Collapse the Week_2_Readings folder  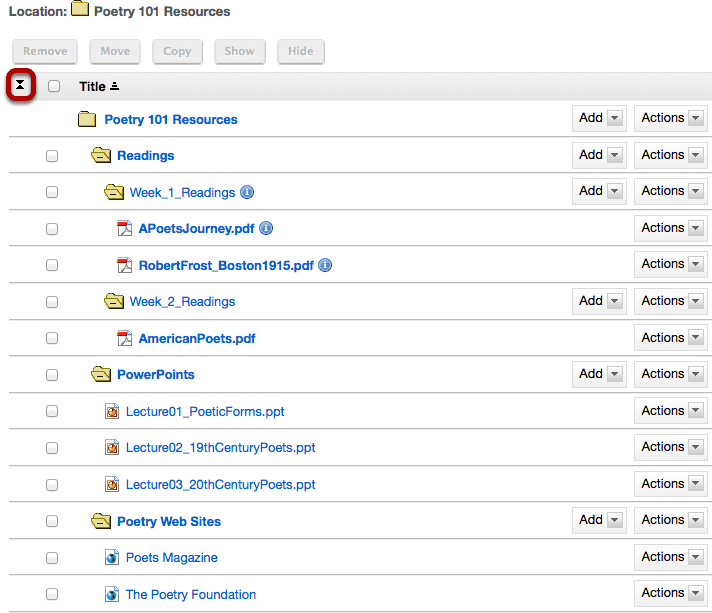click(x=114, y=301)
